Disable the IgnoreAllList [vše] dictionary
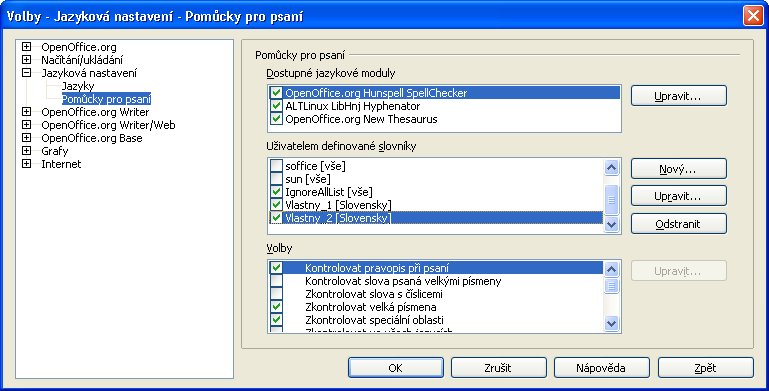 [x=276, y=192]
